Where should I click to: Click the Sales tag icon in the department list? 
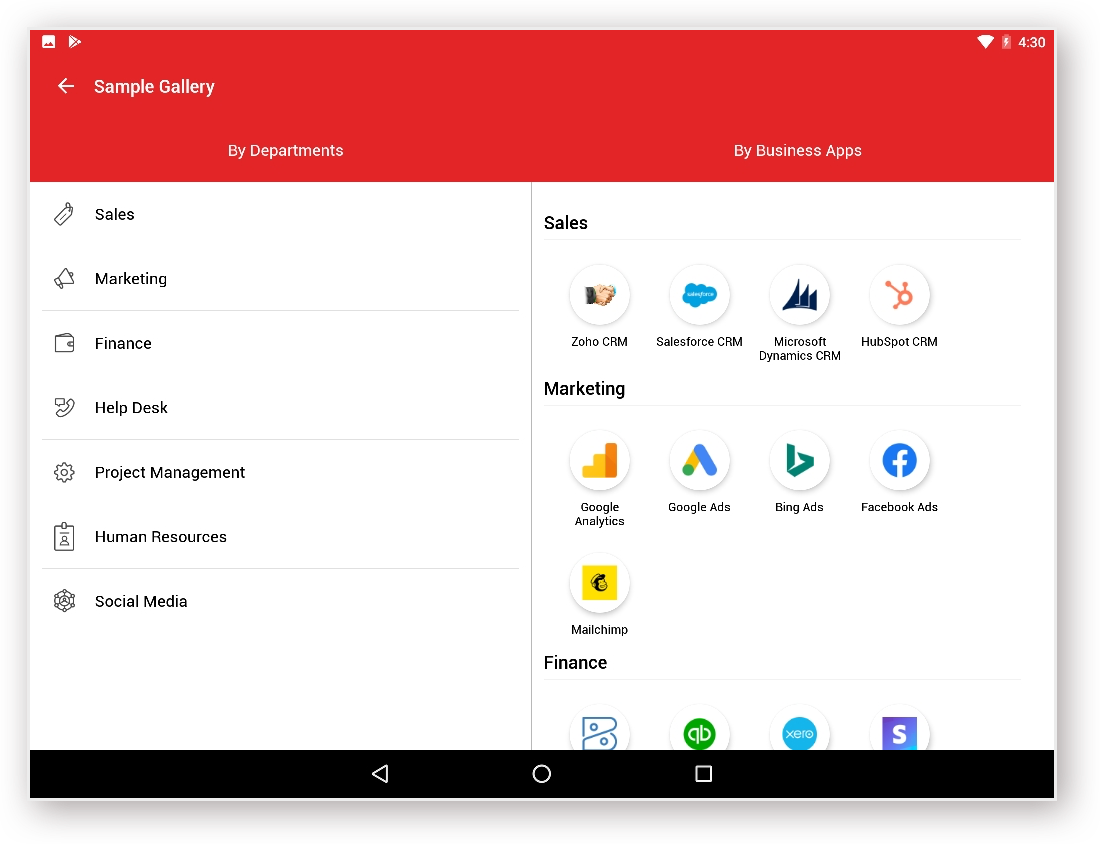pos(64,214)
